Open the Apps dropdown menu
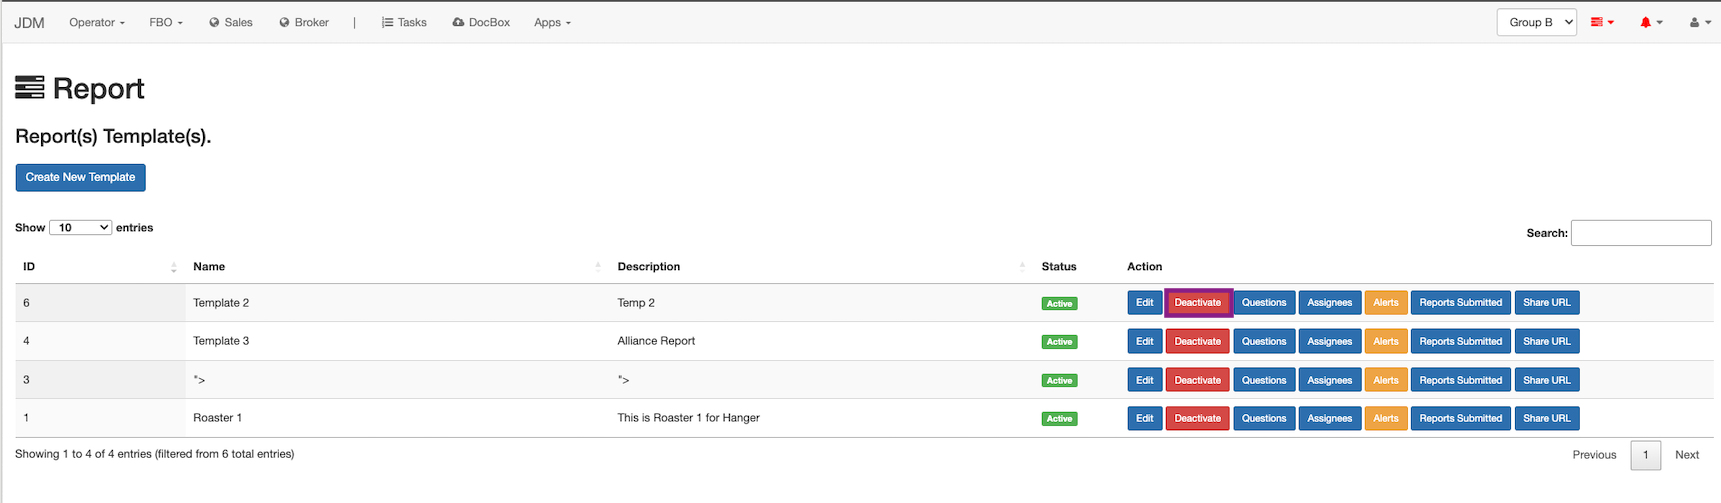This screenshot has height=503, width=1721. pyautogui.click(x=552, y=22)
